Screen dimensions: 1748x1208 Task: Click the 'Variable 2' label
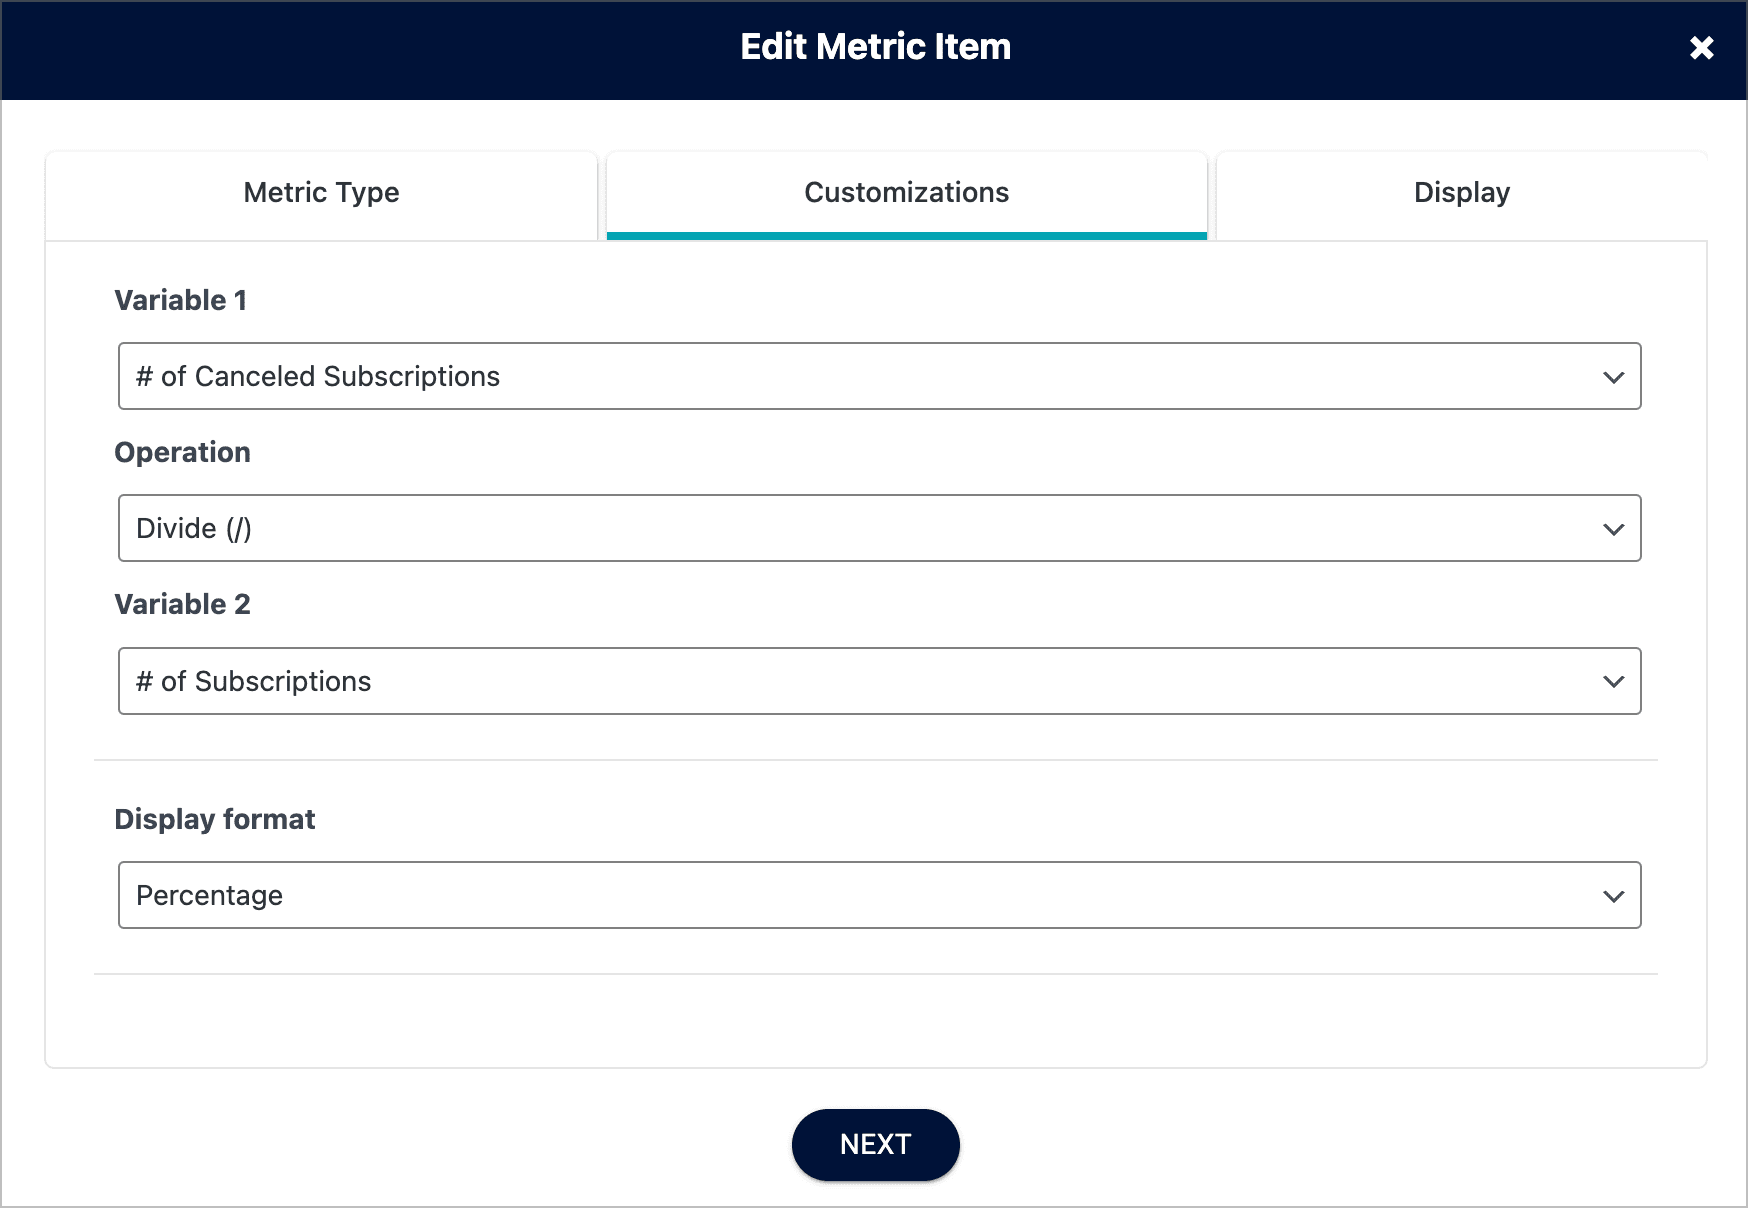(183, 604)
